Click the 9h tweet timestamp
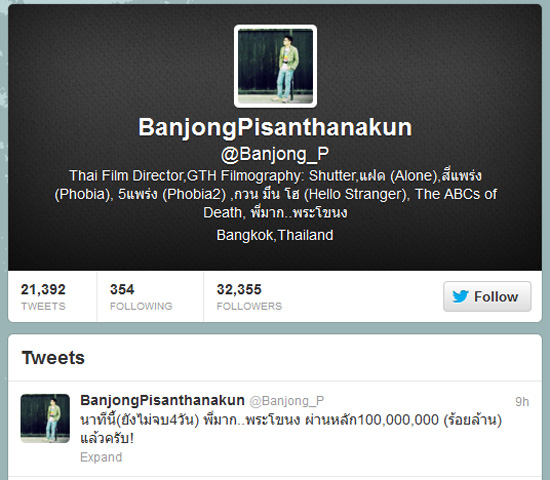The image size is (550, 480). (522, 402)
